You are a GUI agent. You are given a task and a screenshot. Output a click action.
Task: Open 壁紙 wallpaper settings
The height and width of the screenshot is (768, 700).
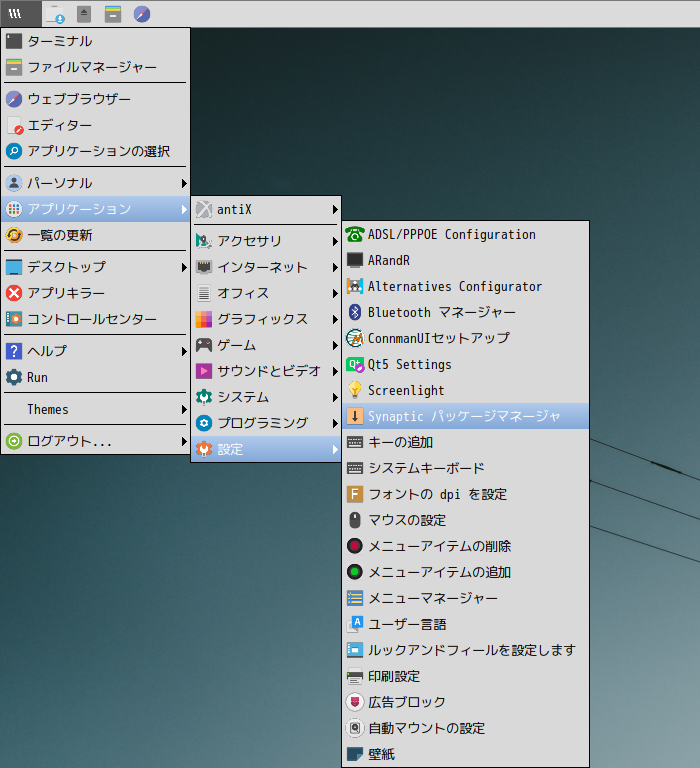(465, 754)
